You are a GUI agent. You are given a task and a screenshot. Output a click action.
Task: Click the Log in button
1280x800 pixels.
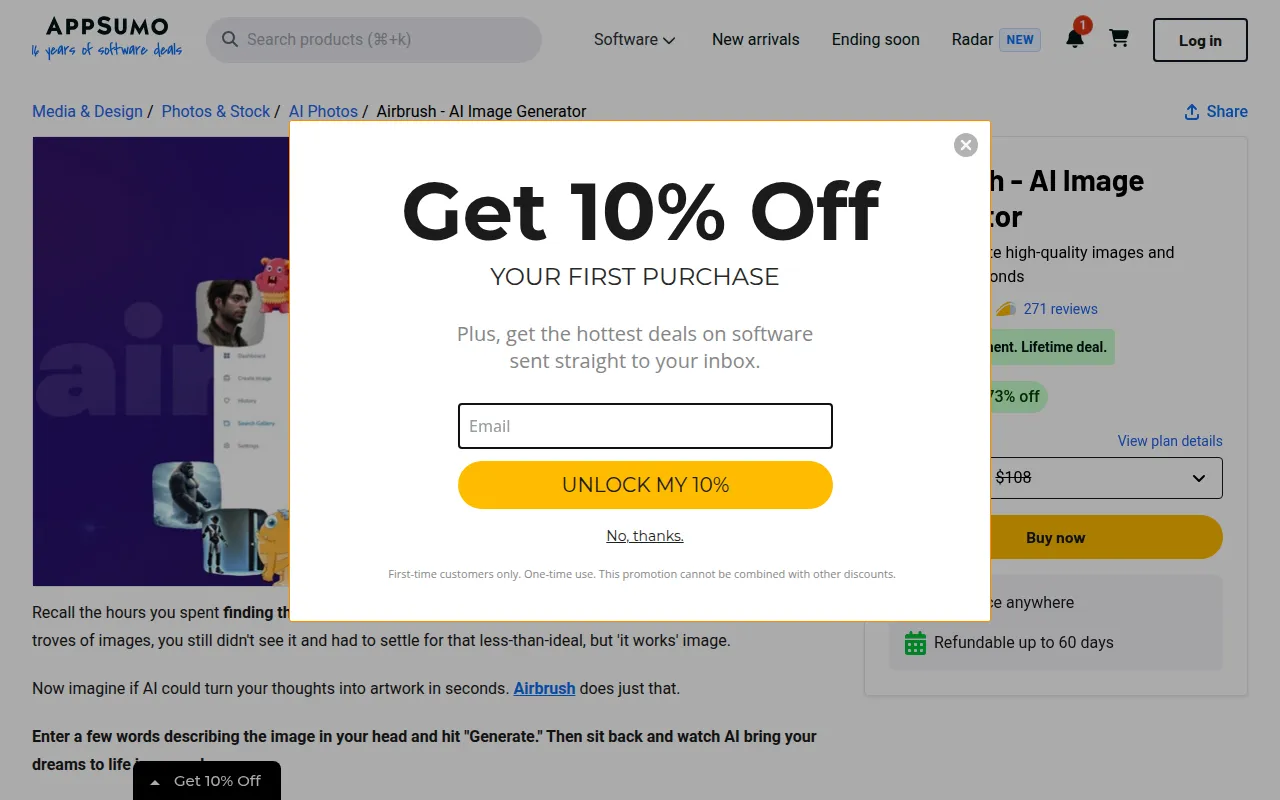[x=1200, y=40]
